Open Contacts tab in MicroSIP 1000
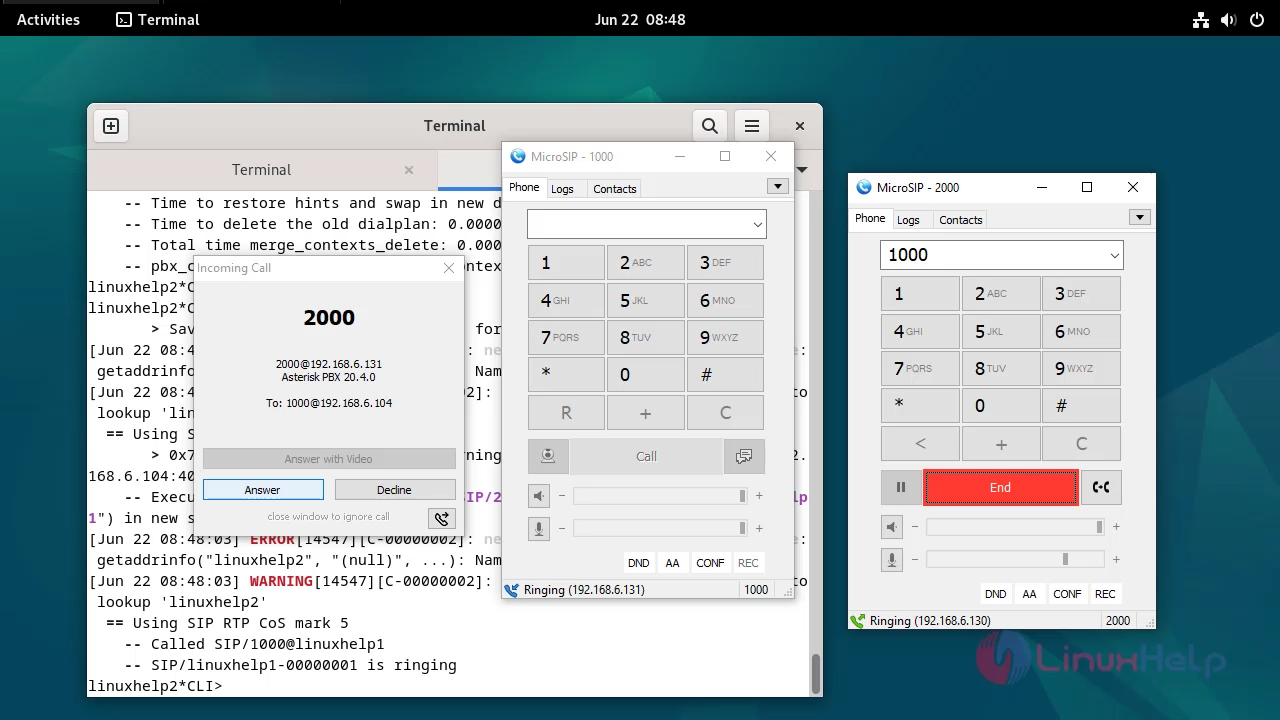 coord(615,189)
